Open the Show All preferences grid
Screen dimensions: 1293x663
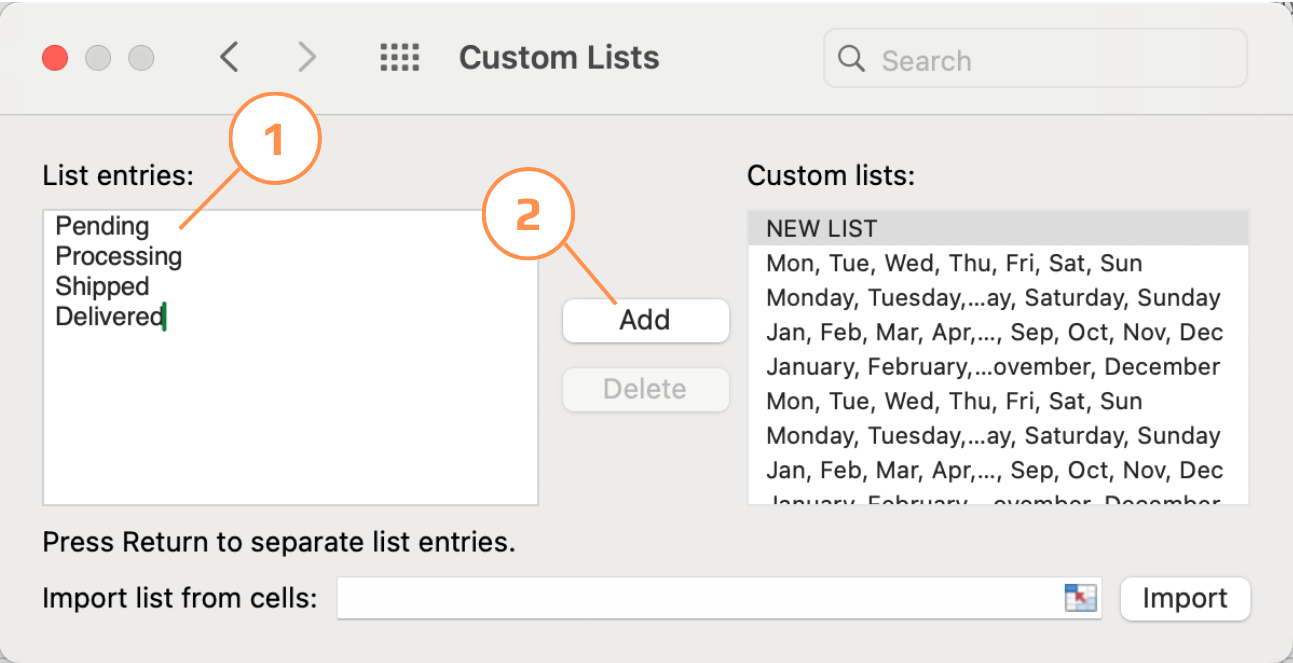pos(400,58)
